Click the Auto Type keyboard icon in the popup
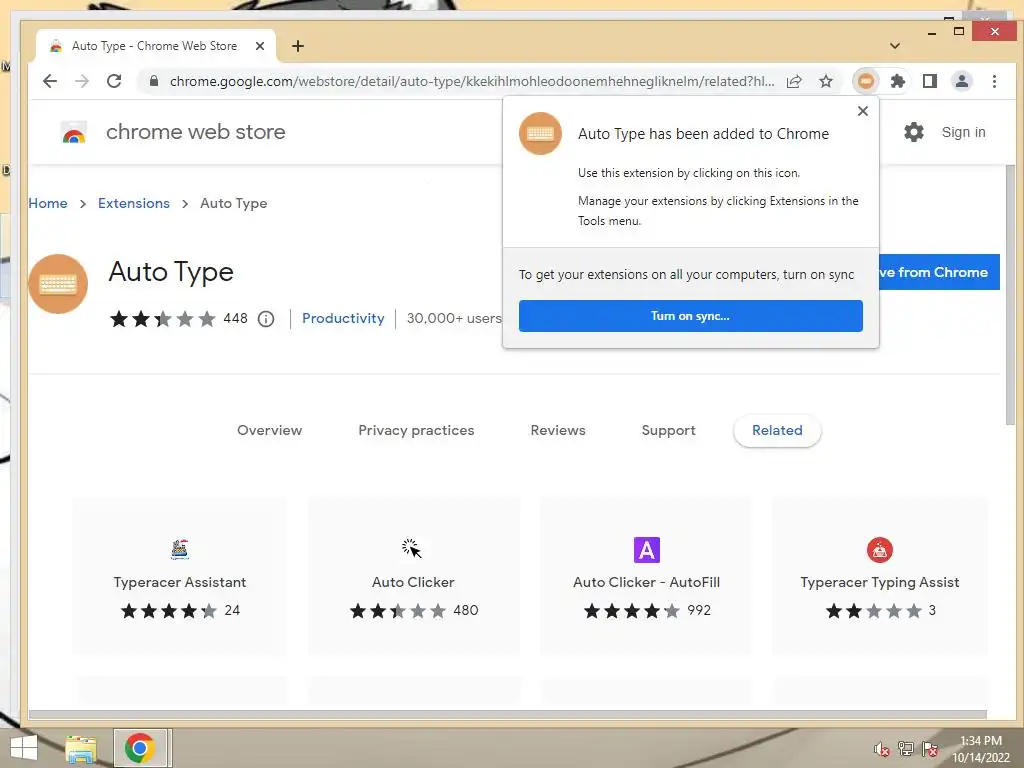This screenshot has height=768, width=1024. [540, 133]
